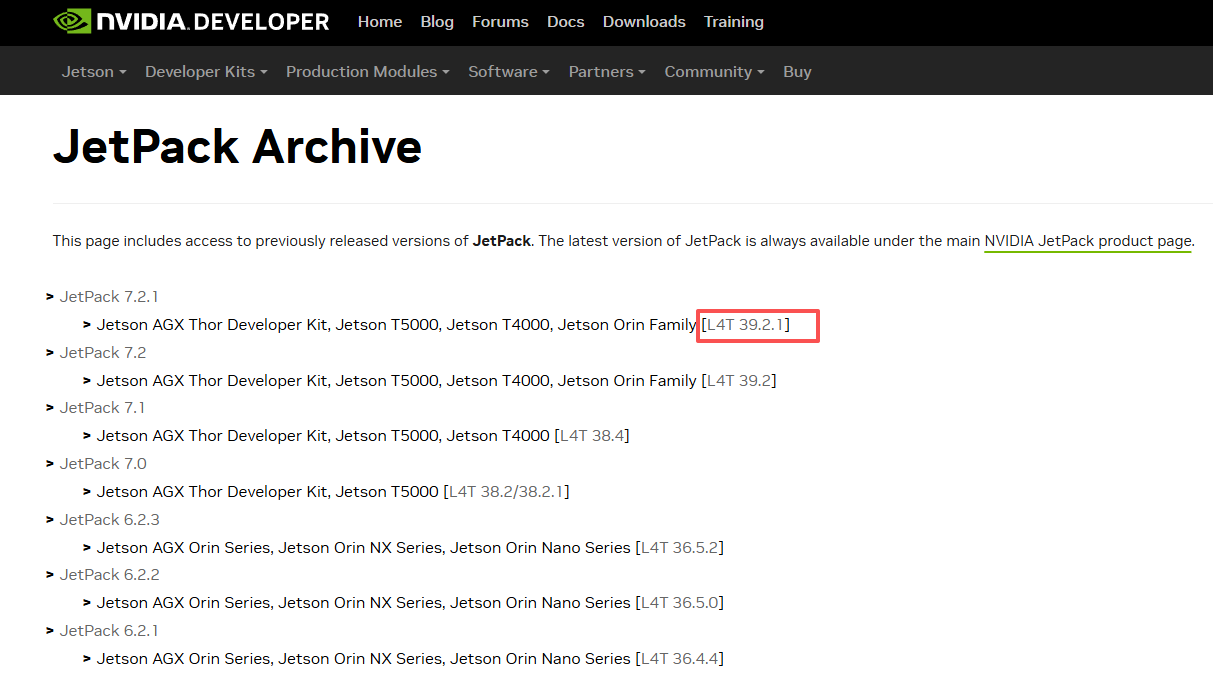Open the JetPack 7.1 link
Screen dimensions: 1213x675
click(102, 407)
